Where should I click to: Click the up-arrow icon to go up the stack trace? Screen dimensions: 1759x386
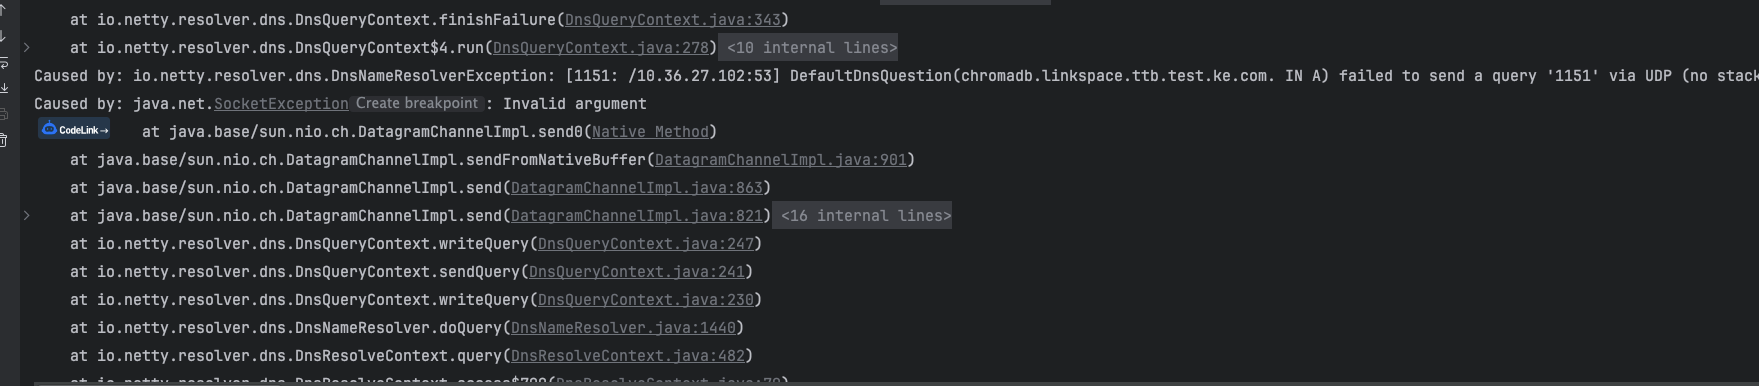(x=3, y=10)
